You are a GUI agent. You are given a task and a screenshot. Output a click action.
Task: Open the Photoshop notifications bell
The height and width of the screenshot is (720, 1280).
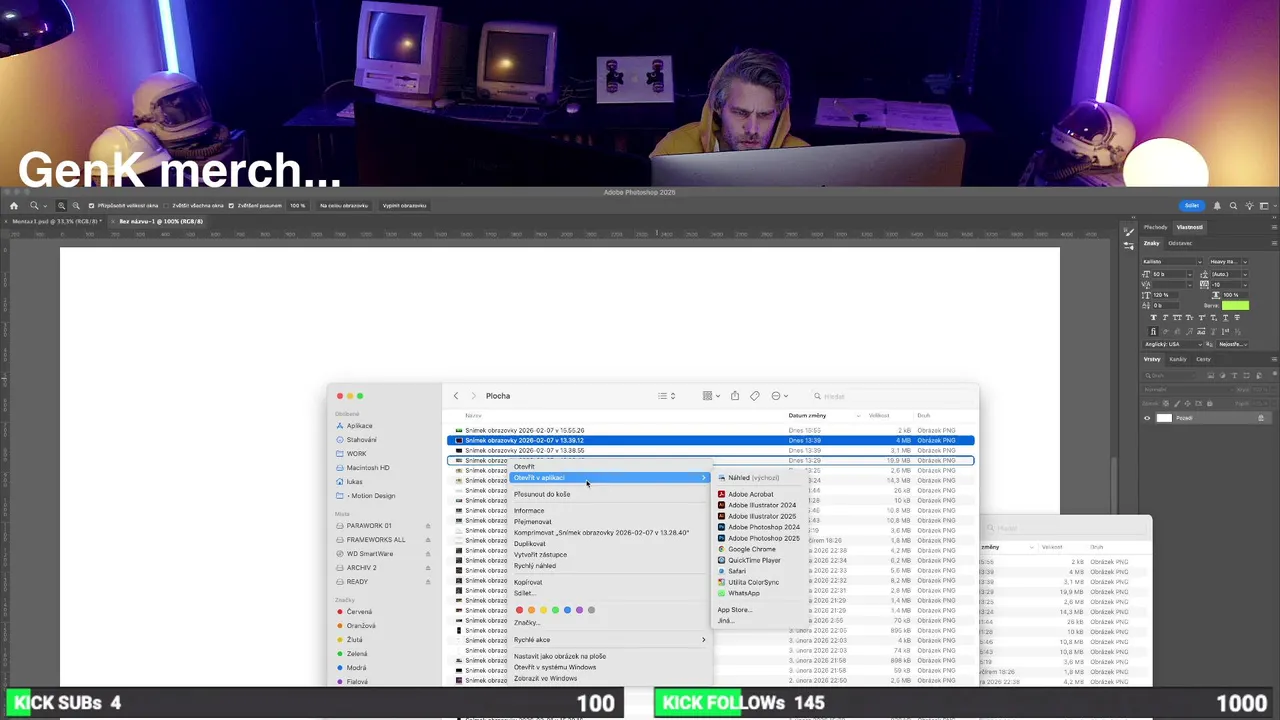point(1217,205)
